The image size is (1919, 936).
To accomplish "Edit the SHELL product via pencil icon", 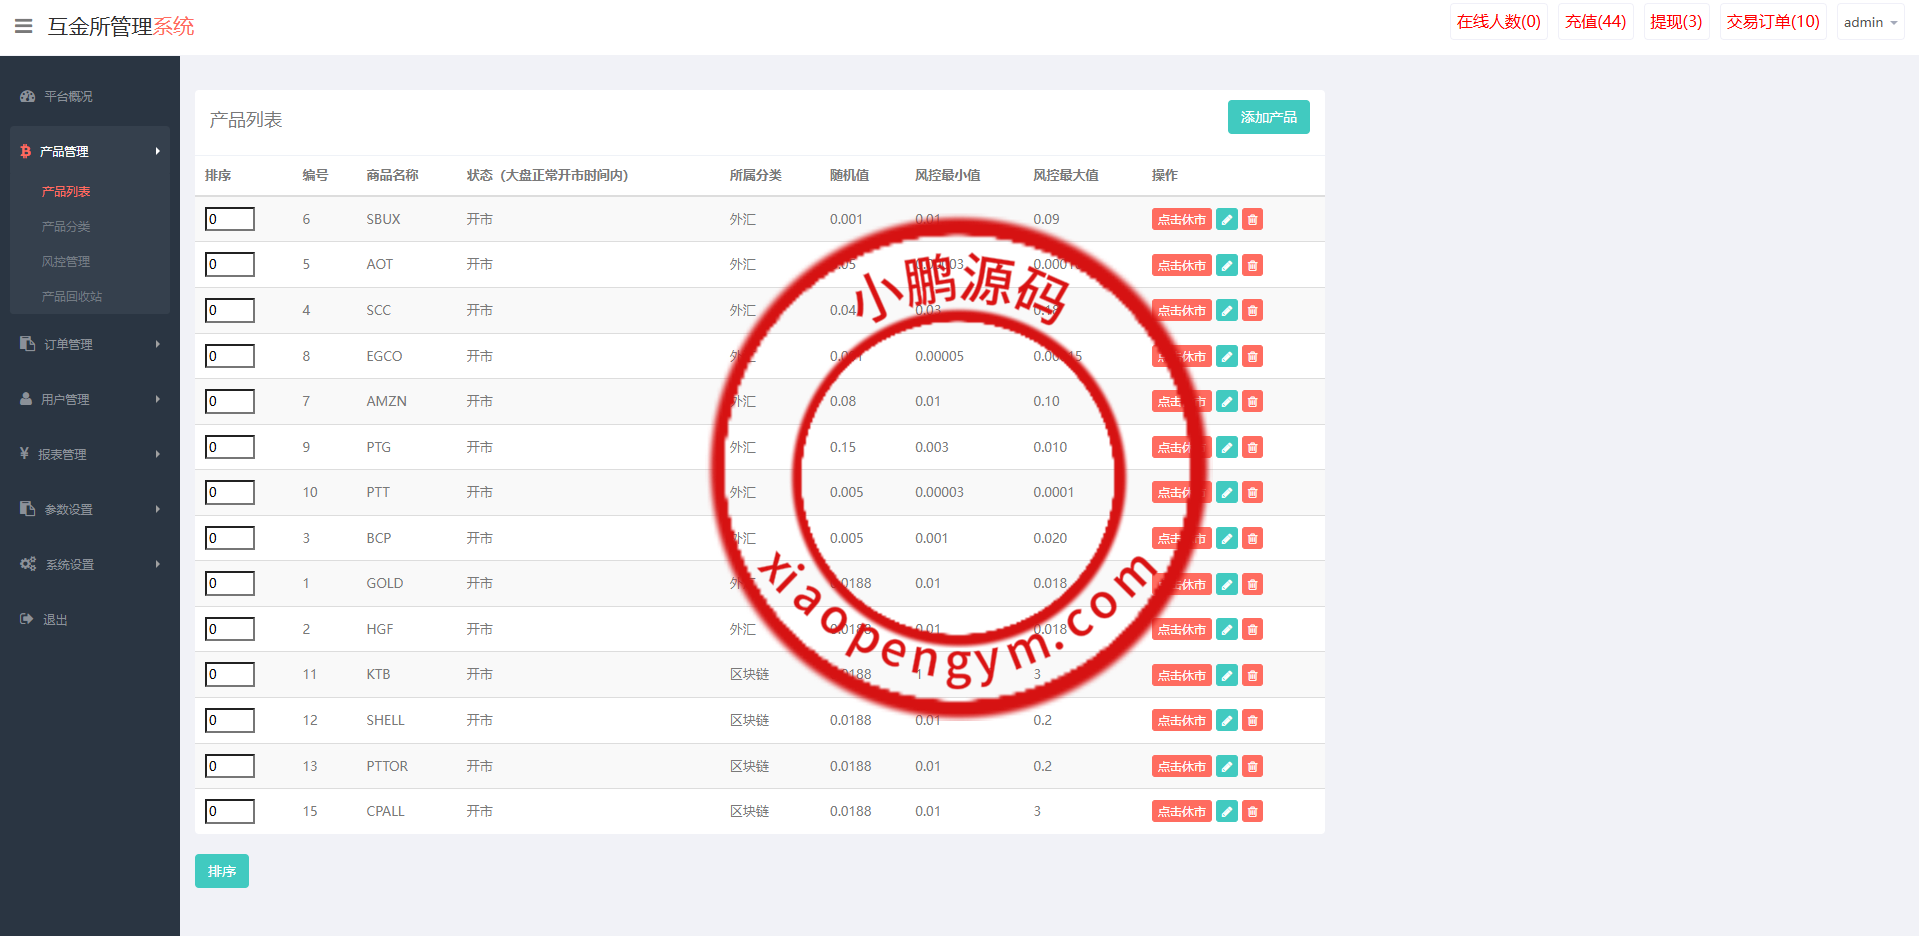I will [1226, 721].
